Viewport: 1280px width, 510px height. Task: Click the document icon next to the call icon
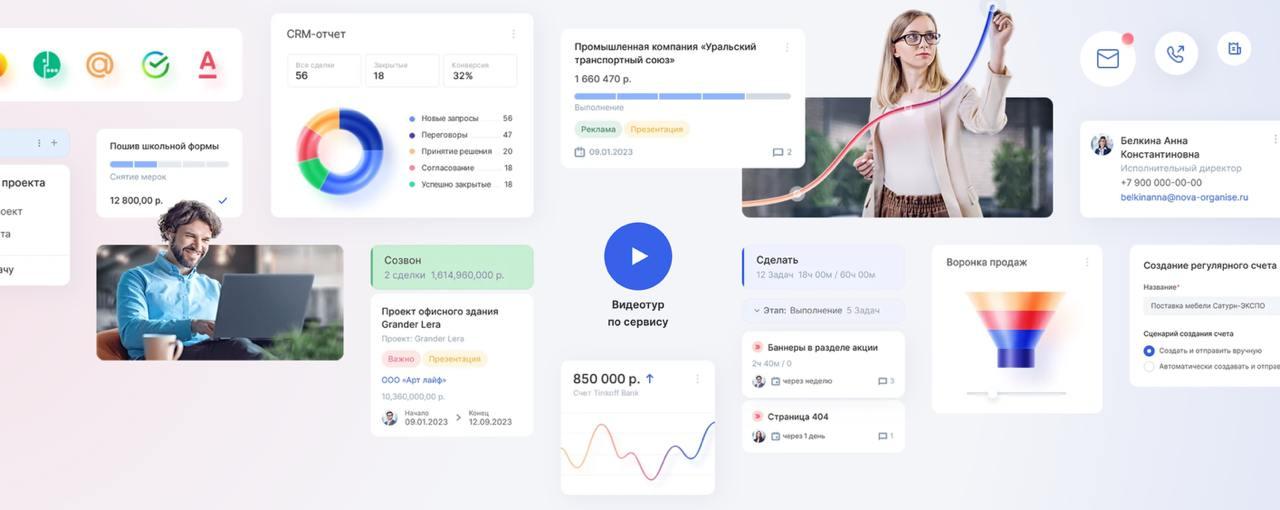[1234, 48]
